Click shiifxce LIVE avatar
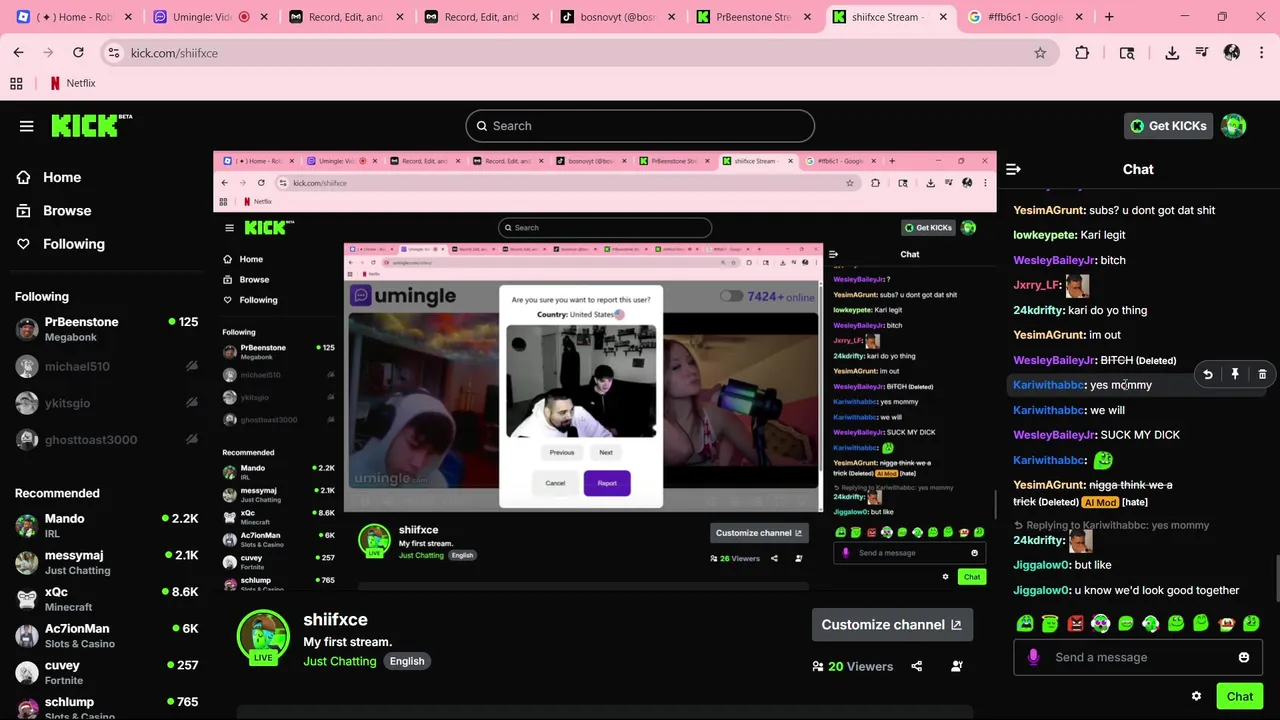 pyautogui.click(x=263, y=637)
